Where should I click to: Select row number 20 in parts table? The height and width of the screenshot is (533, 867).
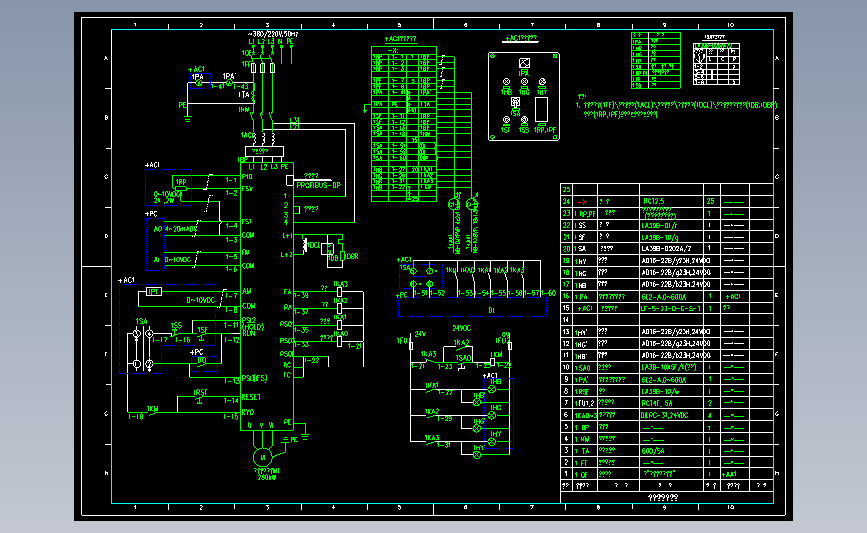(x=566, y=249)
